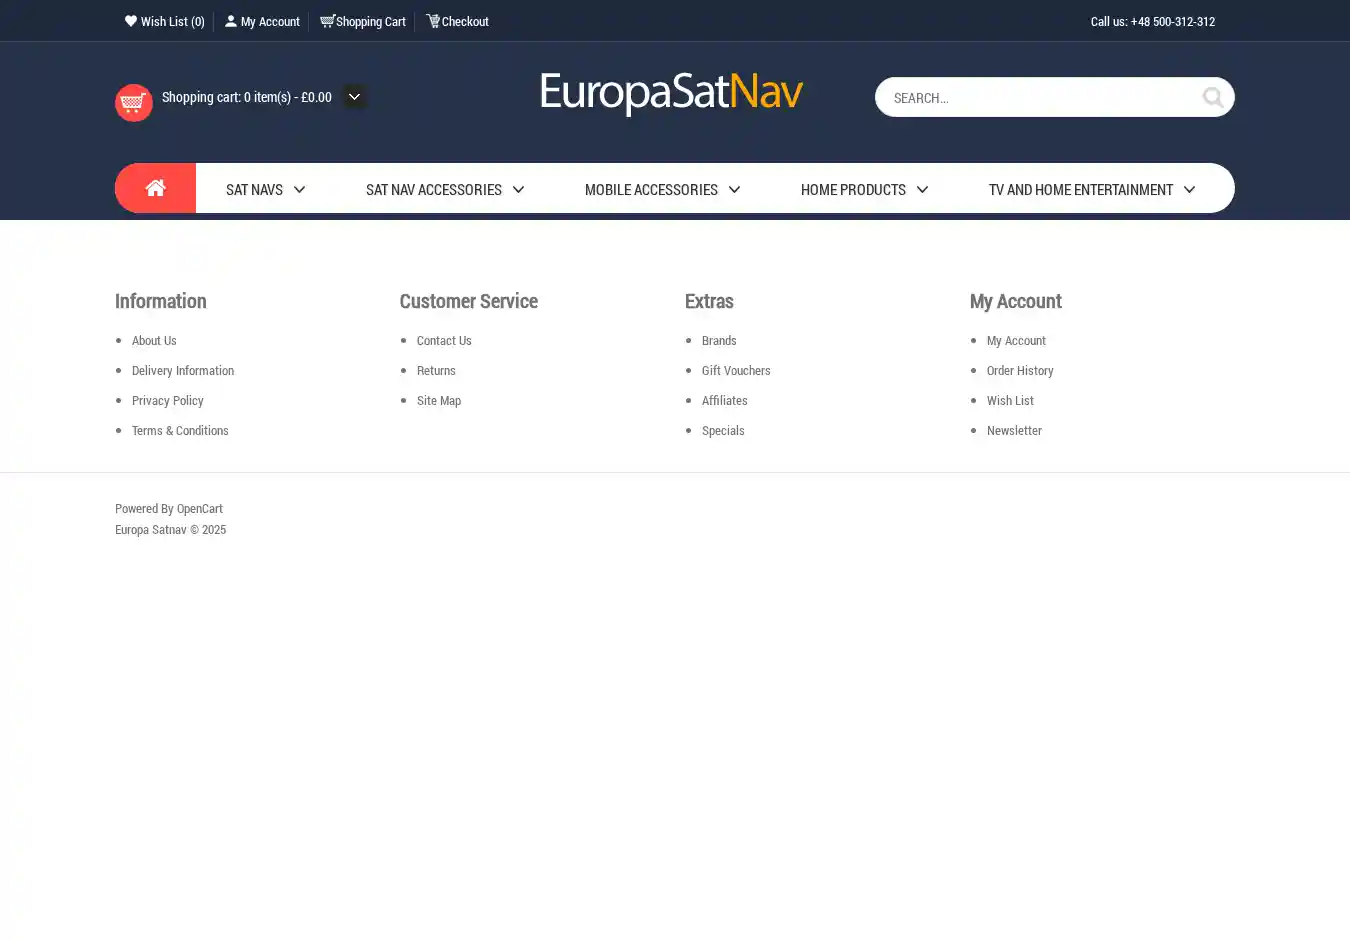Image resolution: width=1350 pixels, height=940 pixels.
Task: Focus the Search input field
Action: 1040,98
